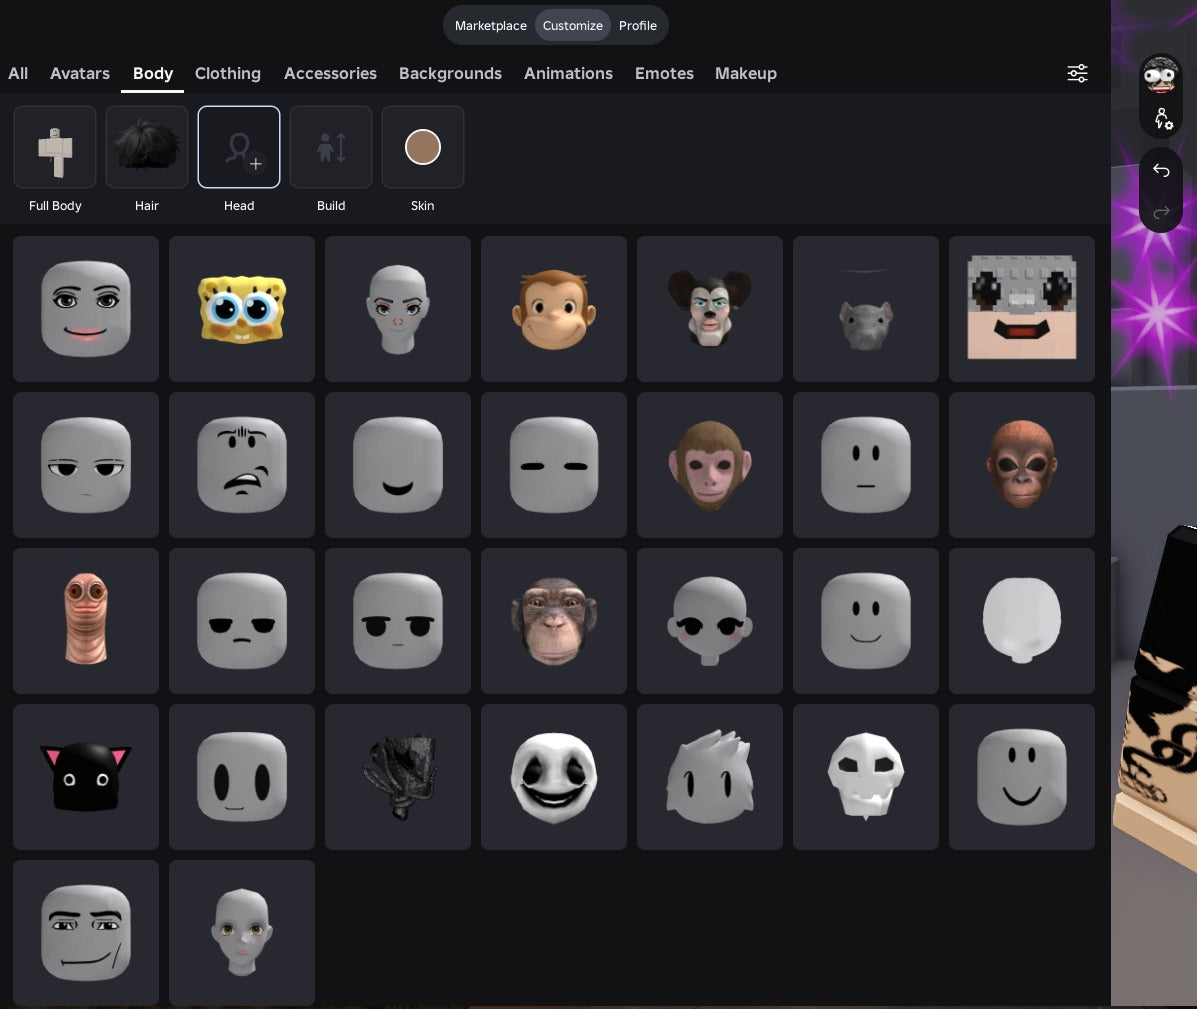Image resolution: width=1197 pixels, height=1009 pixels.
Task: Equip the slim green-eyed head
Action: [x=242, y=933]
